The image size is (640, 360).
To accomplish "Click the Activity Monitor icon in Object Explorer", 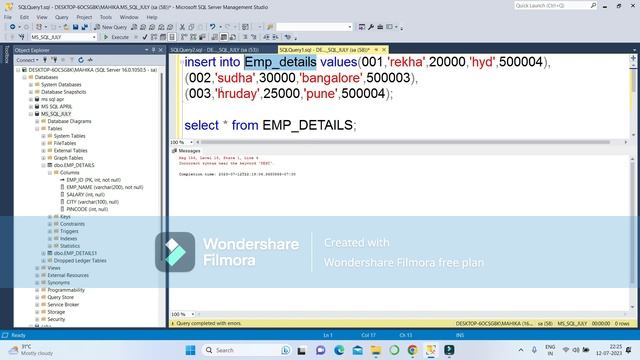I will (90, 60).
